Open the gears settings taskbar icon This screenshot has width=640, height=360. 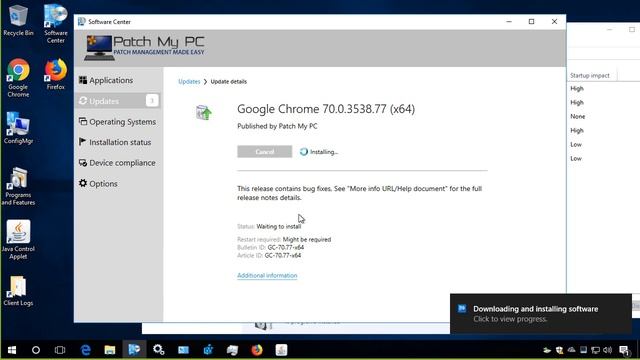159,350
